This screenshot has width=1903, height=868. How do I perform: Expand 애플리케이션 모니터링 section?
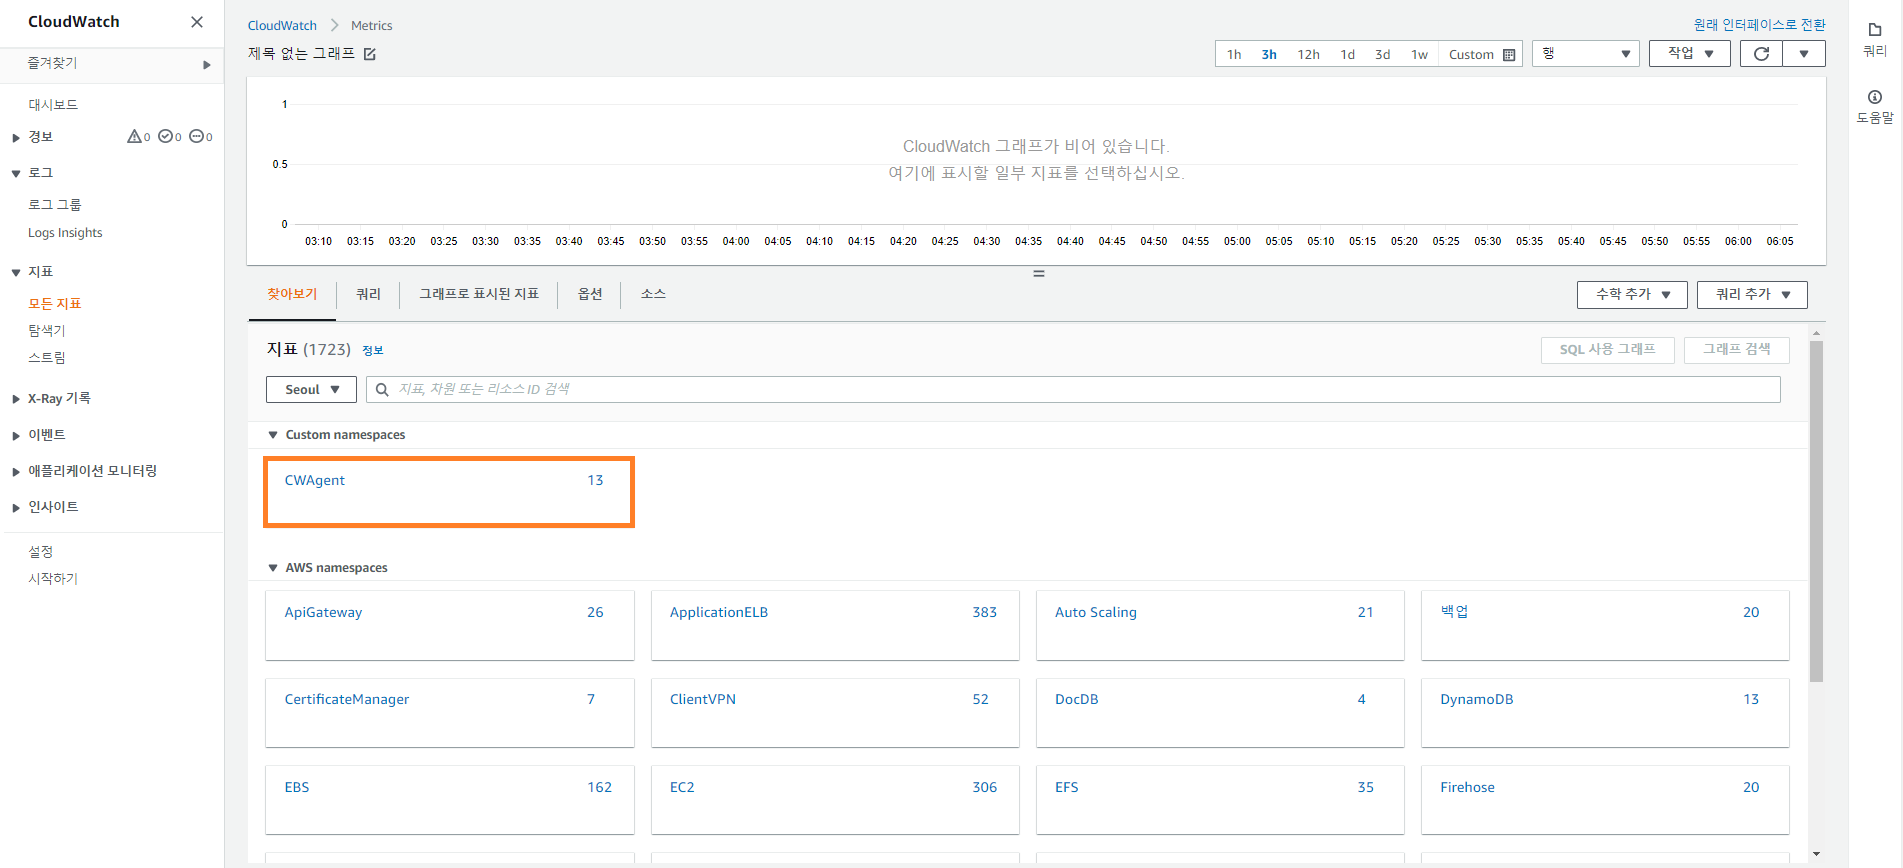(16, 472)
